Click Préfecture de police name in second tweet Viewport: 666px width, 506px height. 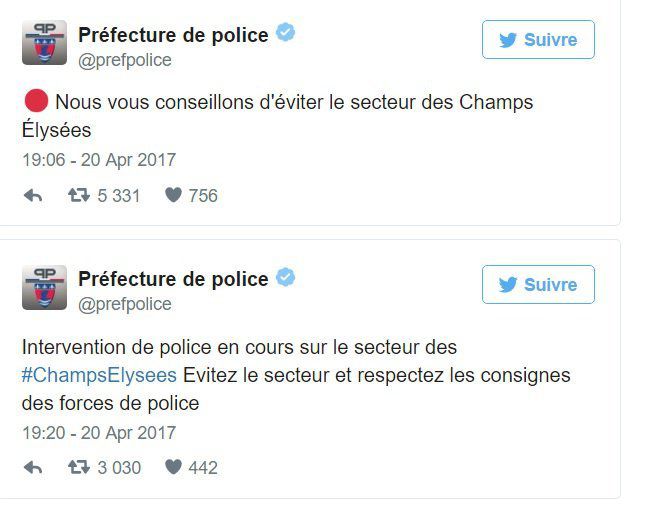(x=173, y=279)
